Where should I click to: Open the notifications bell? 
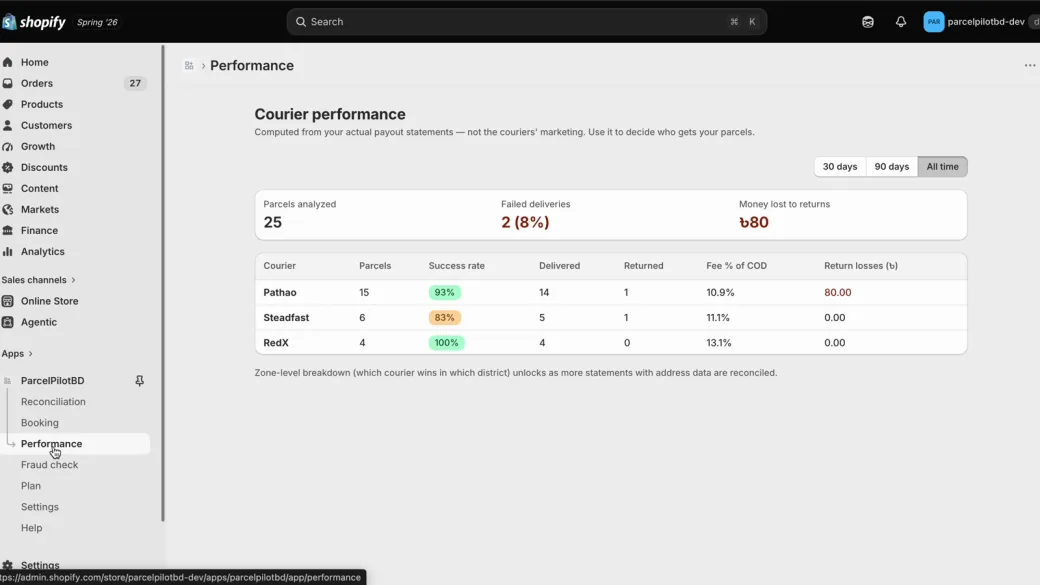tap(901, 22)
